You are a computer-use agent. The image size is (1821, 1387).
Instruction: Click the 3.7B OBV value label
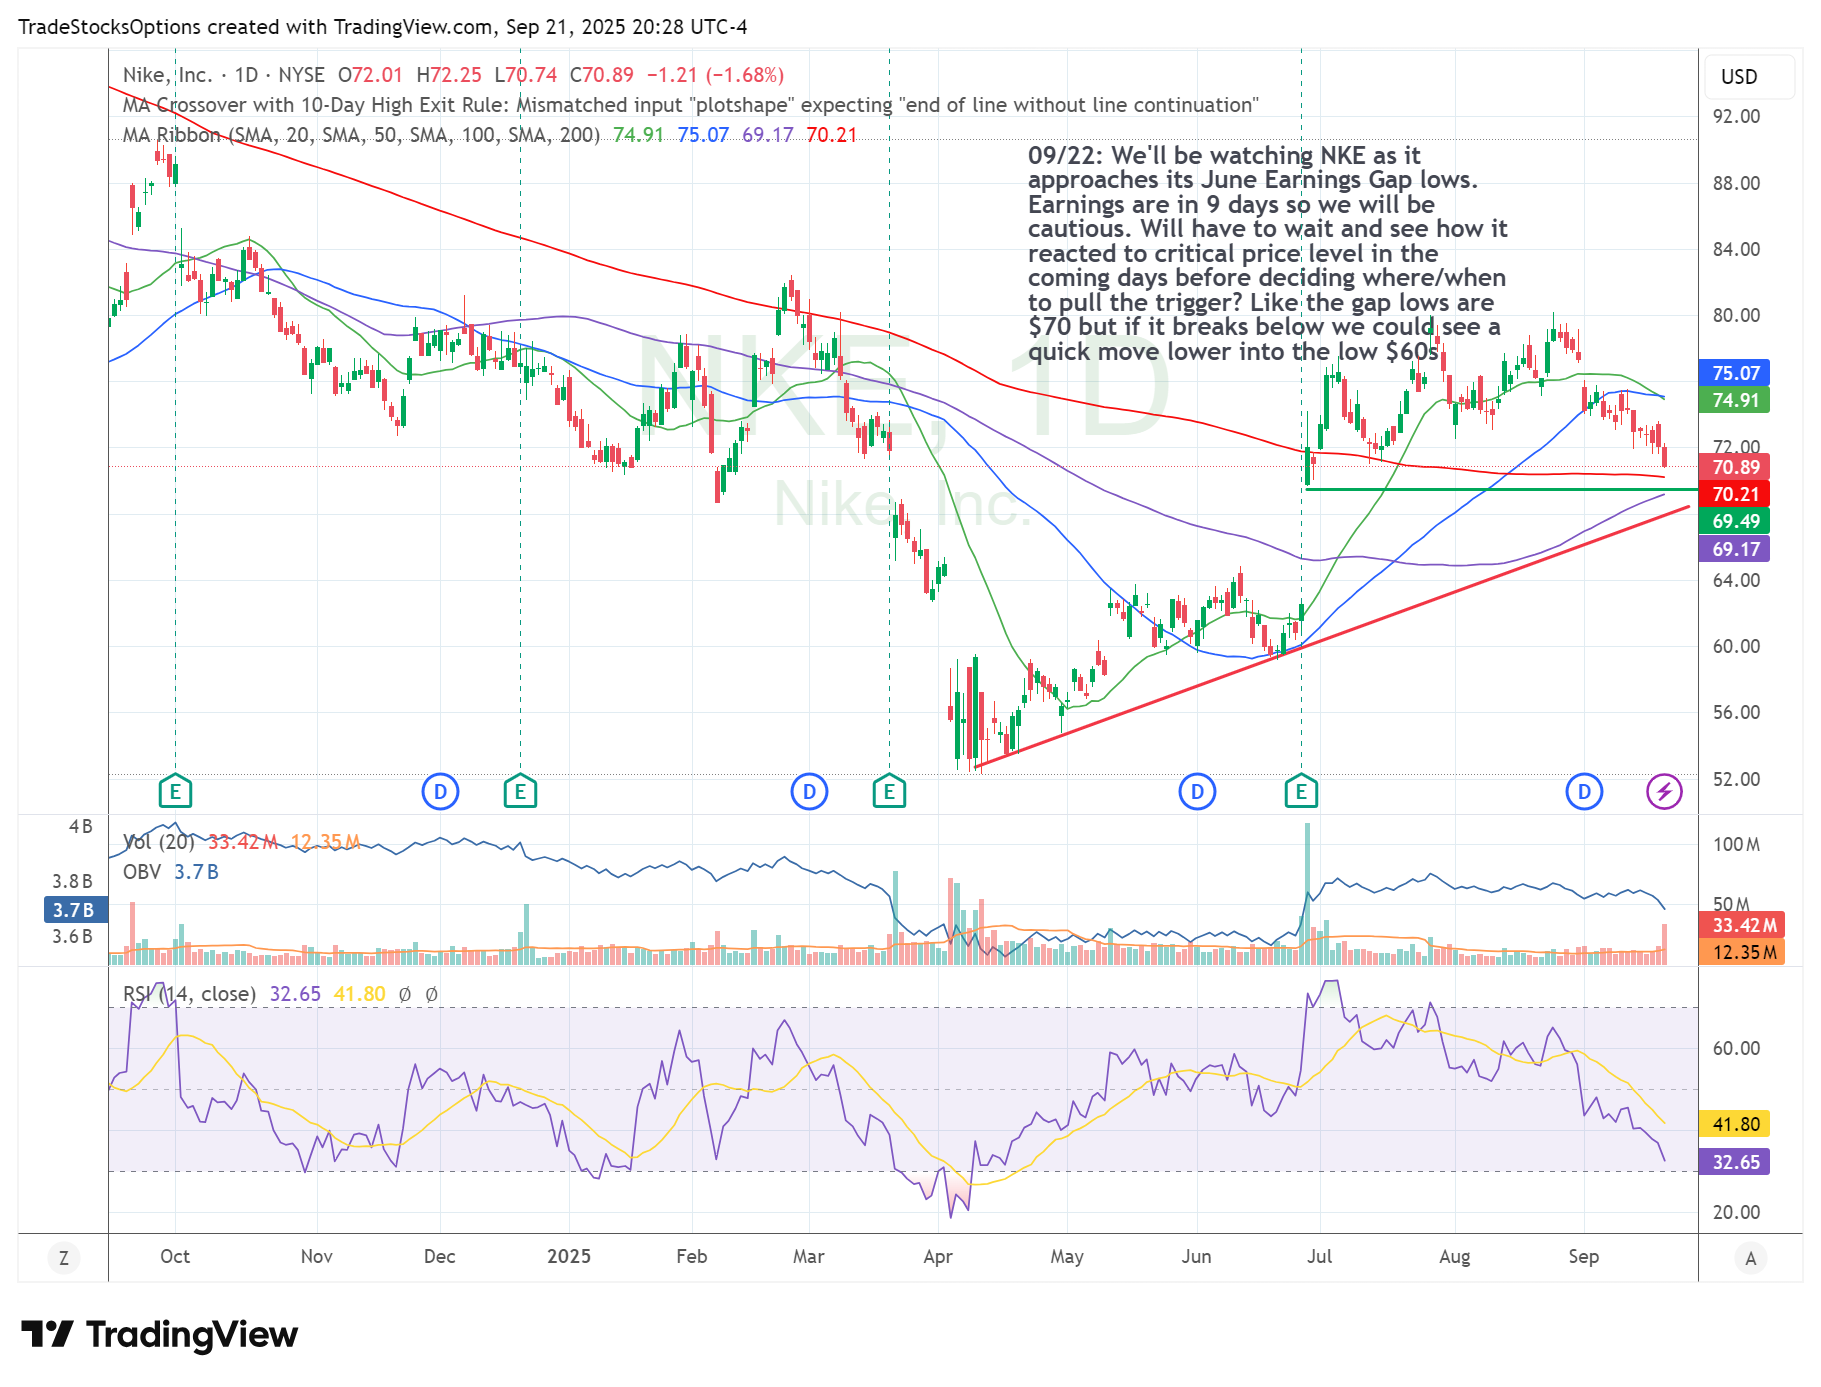point(75,910)
